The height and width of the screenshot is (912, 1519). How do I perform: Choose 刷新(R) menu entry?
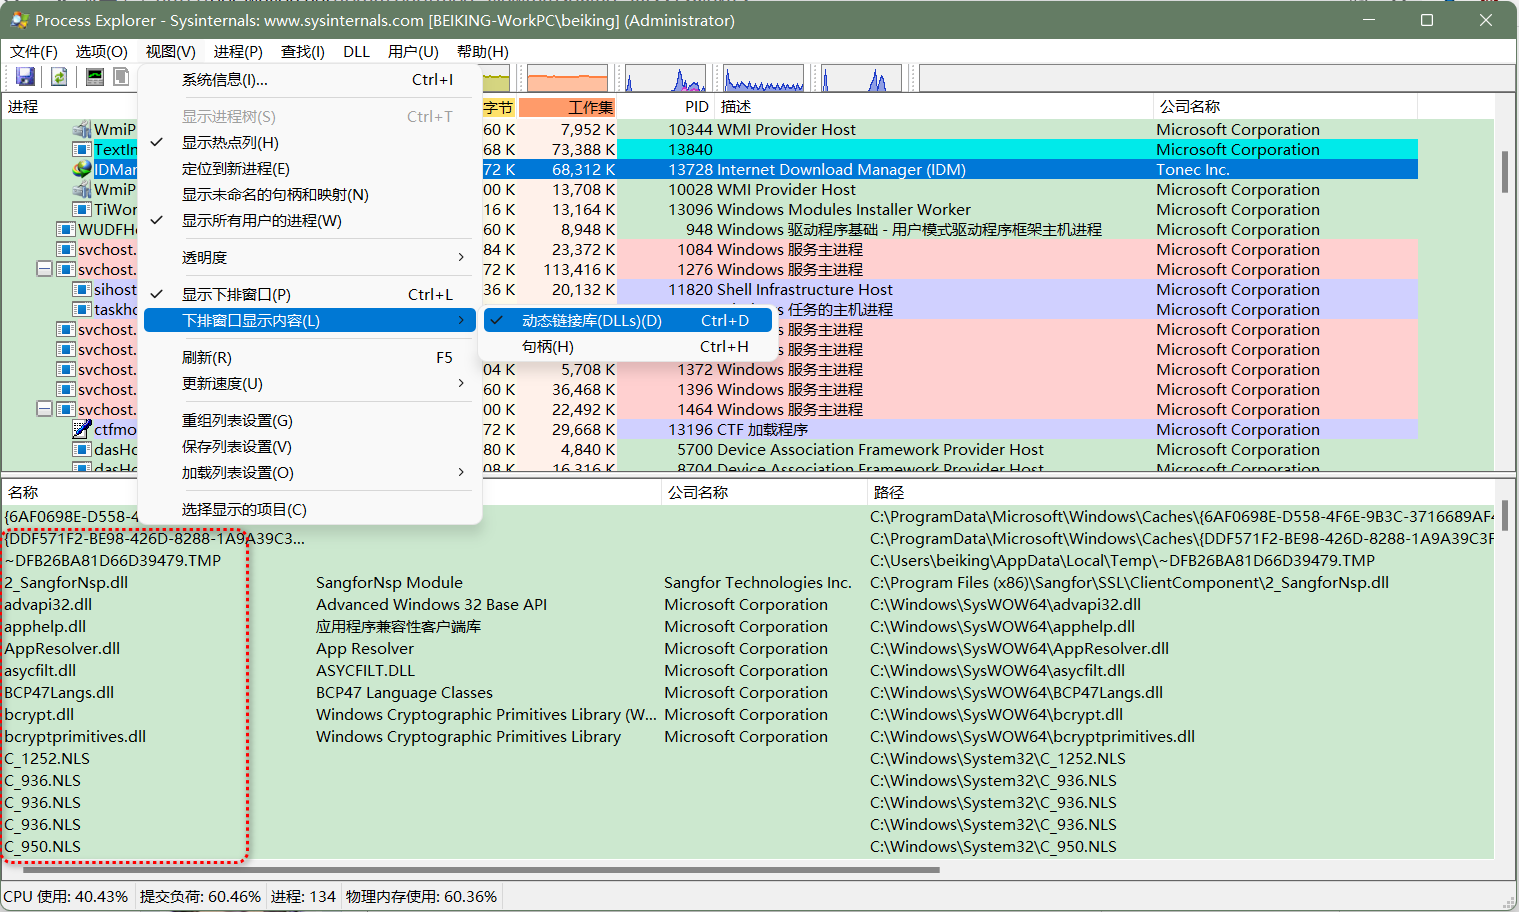pos(310,358)
